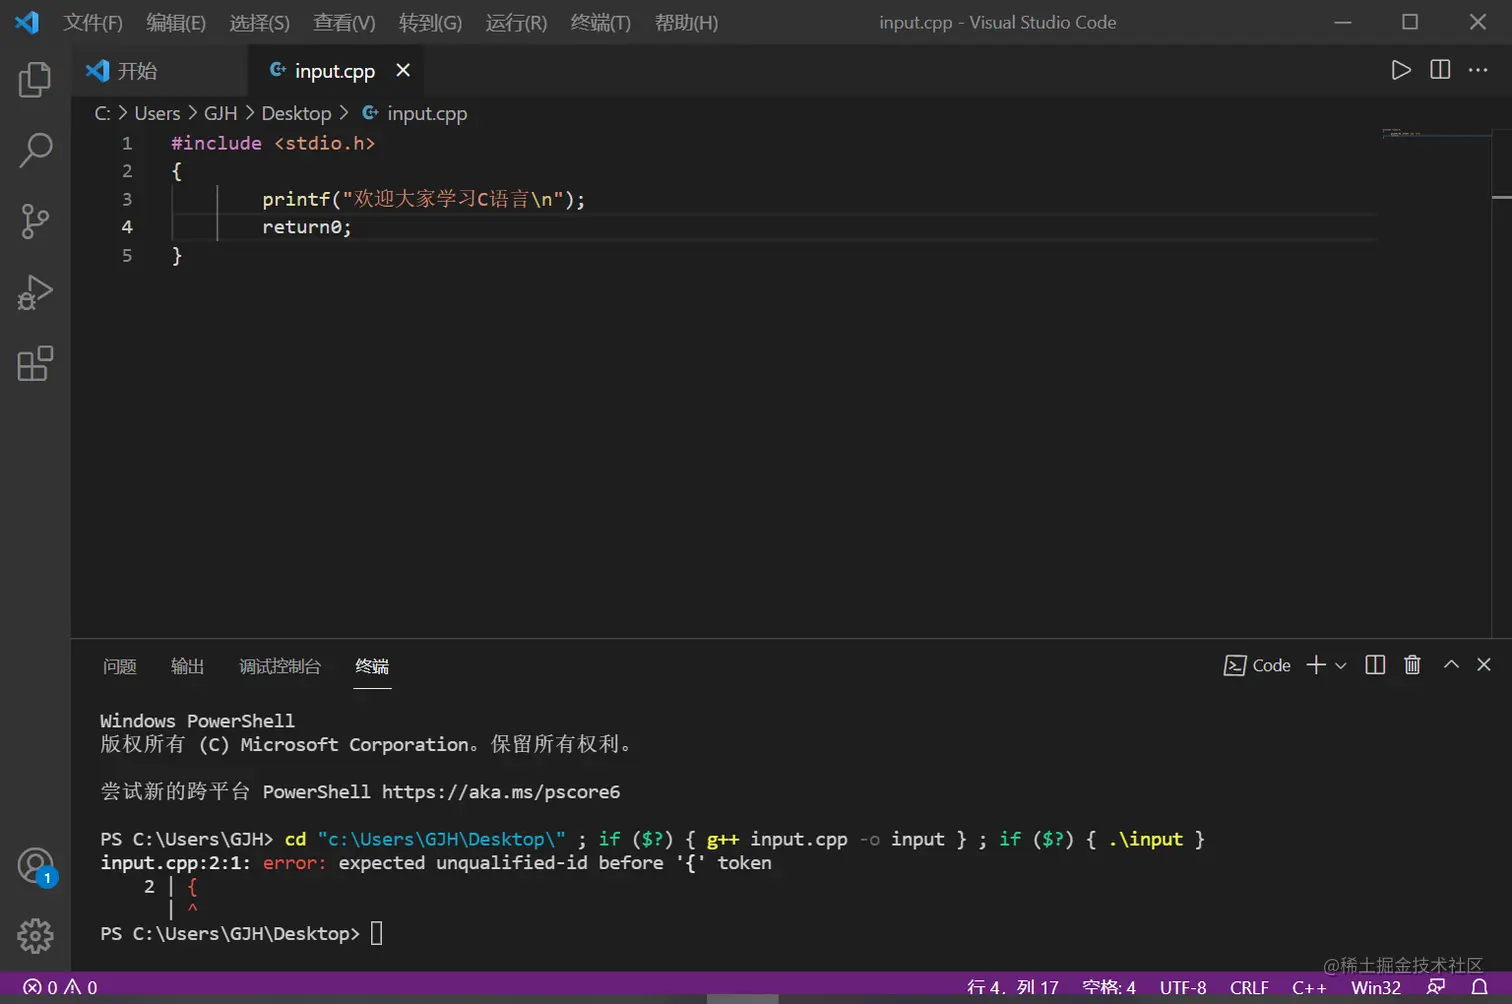Click the input.cpp:2:1 error location in terminal
Image resolution: width=1512 pixels, height=1004 pixels.
pos(175,862)
